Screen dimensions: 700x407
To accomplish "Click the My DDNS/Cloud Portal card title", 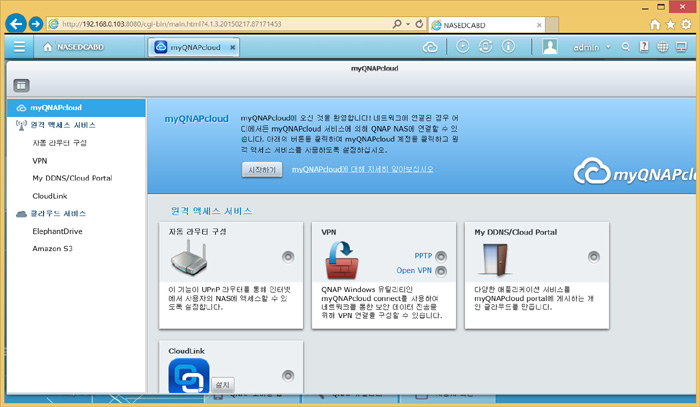I will point(516,232).
